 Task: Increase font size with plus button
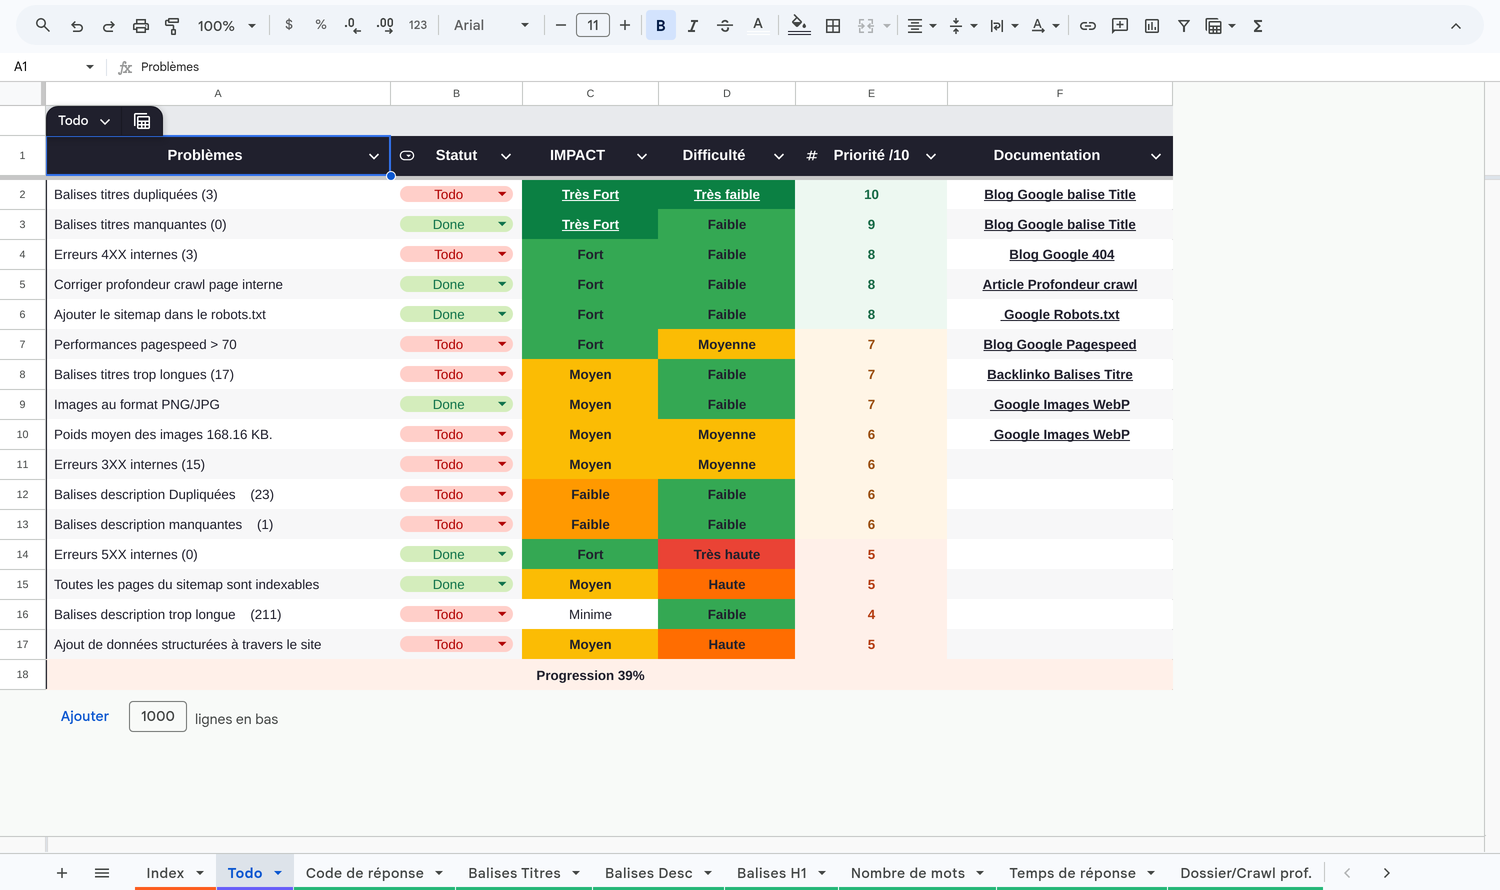pyautogui.click(x=625, y=26)
